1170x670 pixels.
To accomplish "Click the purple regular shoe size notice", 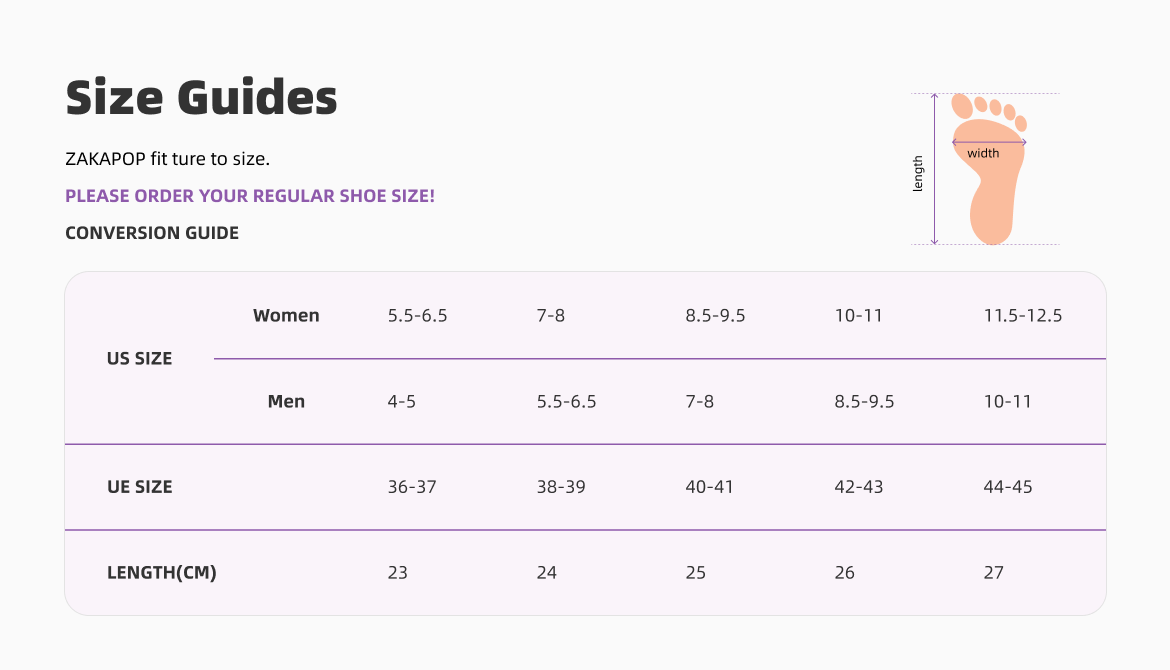I will [x=250, y=196].
